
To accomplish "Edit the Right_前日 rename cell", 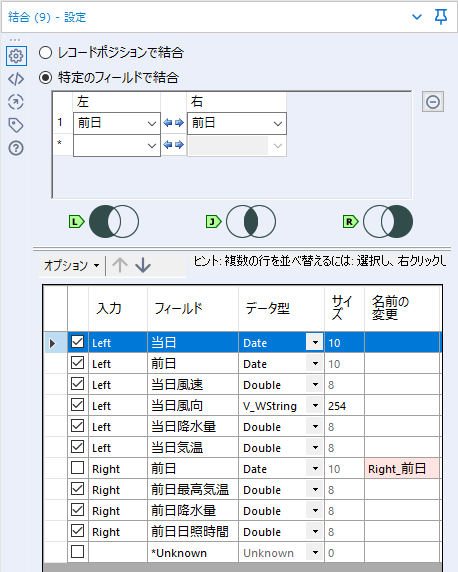I will (x=402, y=468).
